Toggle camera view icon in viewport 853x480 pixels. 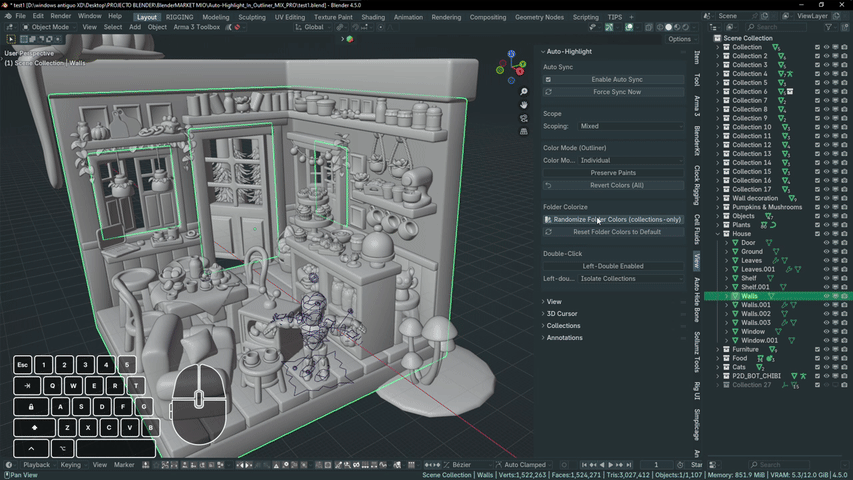[523, 118]
